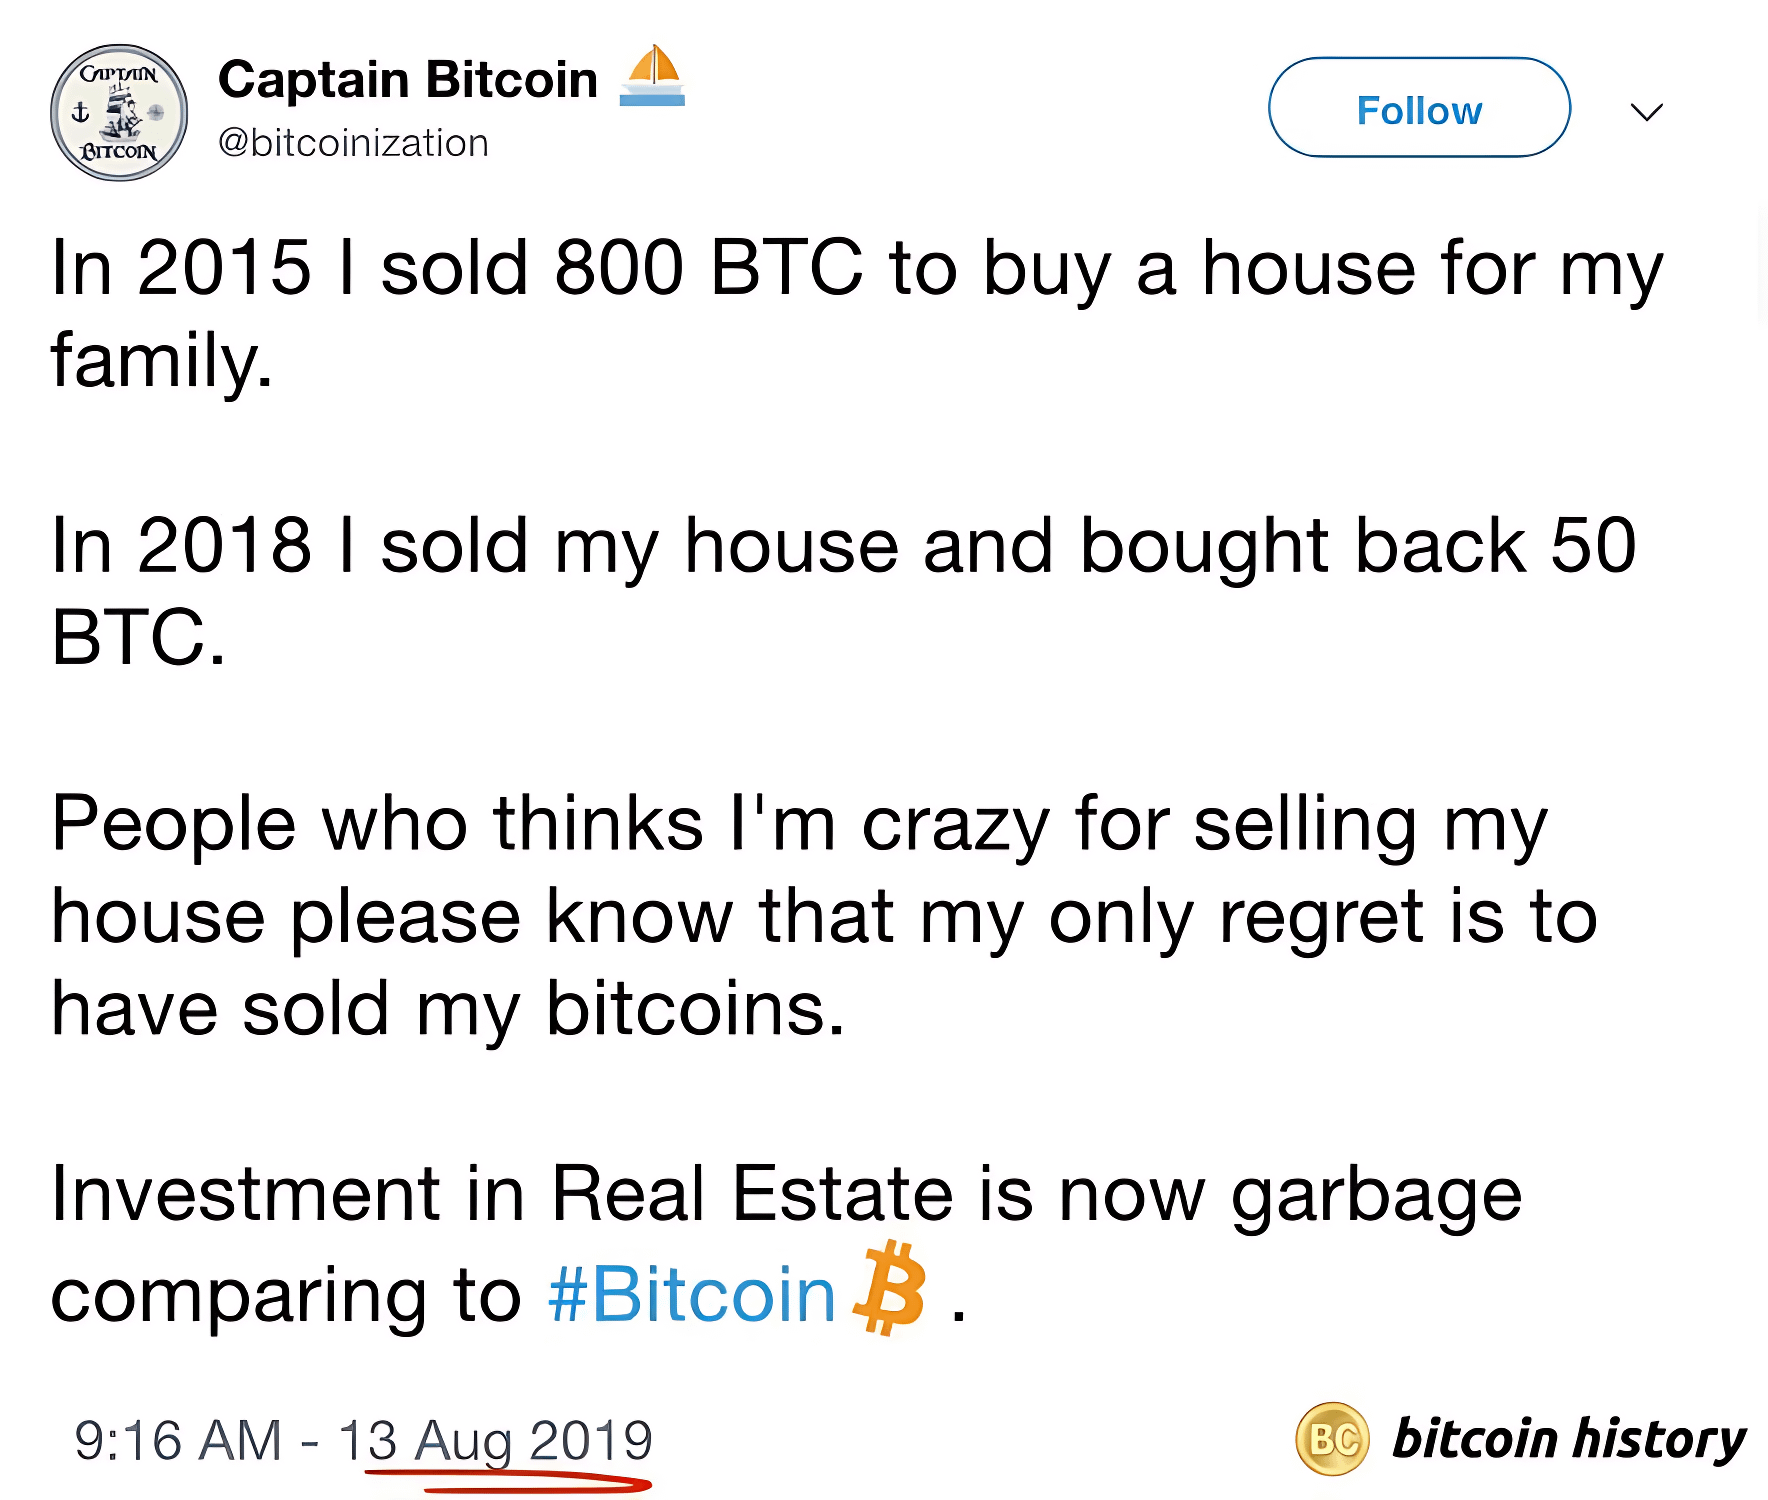Viewport: 1768px width, 1500px height.
Task: Click the text 'comparing to' before hashtag
Action: [x=286, y=1298]
